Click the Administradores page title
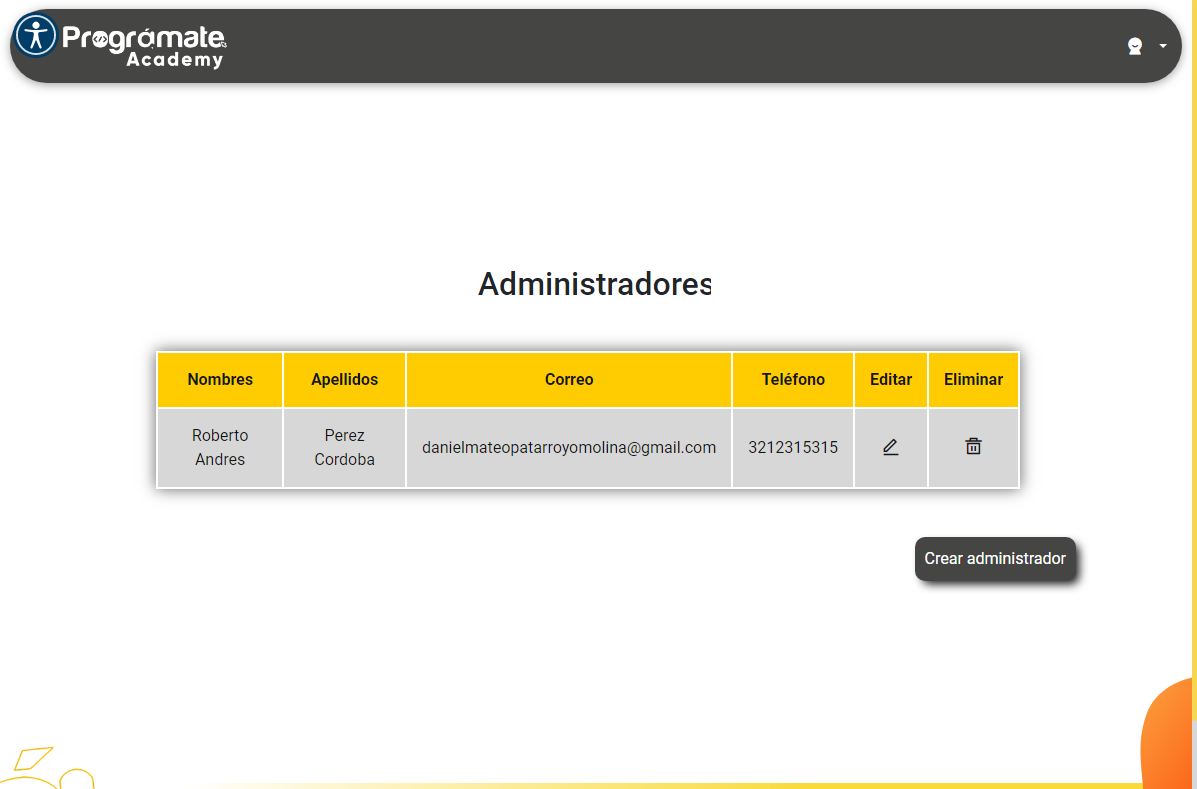The width and height of the screenshot is (1197, 789). 595,284
